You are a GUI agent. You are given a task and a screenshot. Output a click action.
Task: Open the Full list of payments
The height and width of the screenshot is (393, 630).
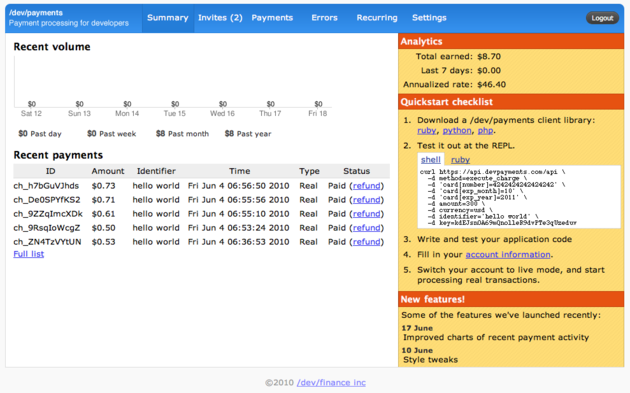pos(29,254)
